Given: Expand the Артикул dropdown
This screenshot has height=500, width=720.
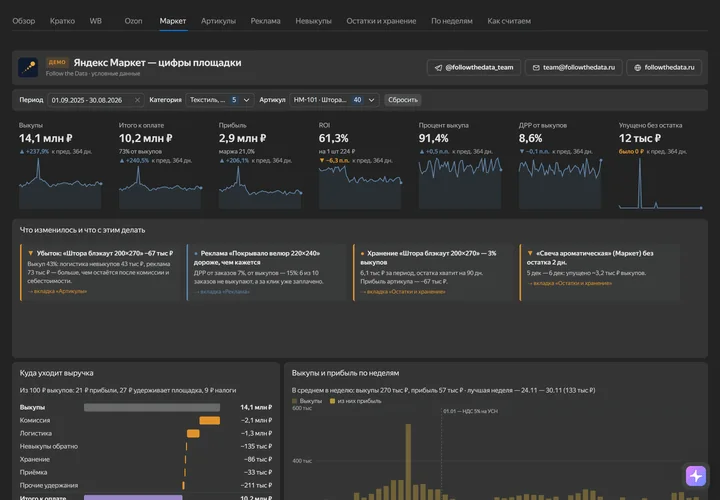Looking at the screenshot, I should click(x=334, y=100).
